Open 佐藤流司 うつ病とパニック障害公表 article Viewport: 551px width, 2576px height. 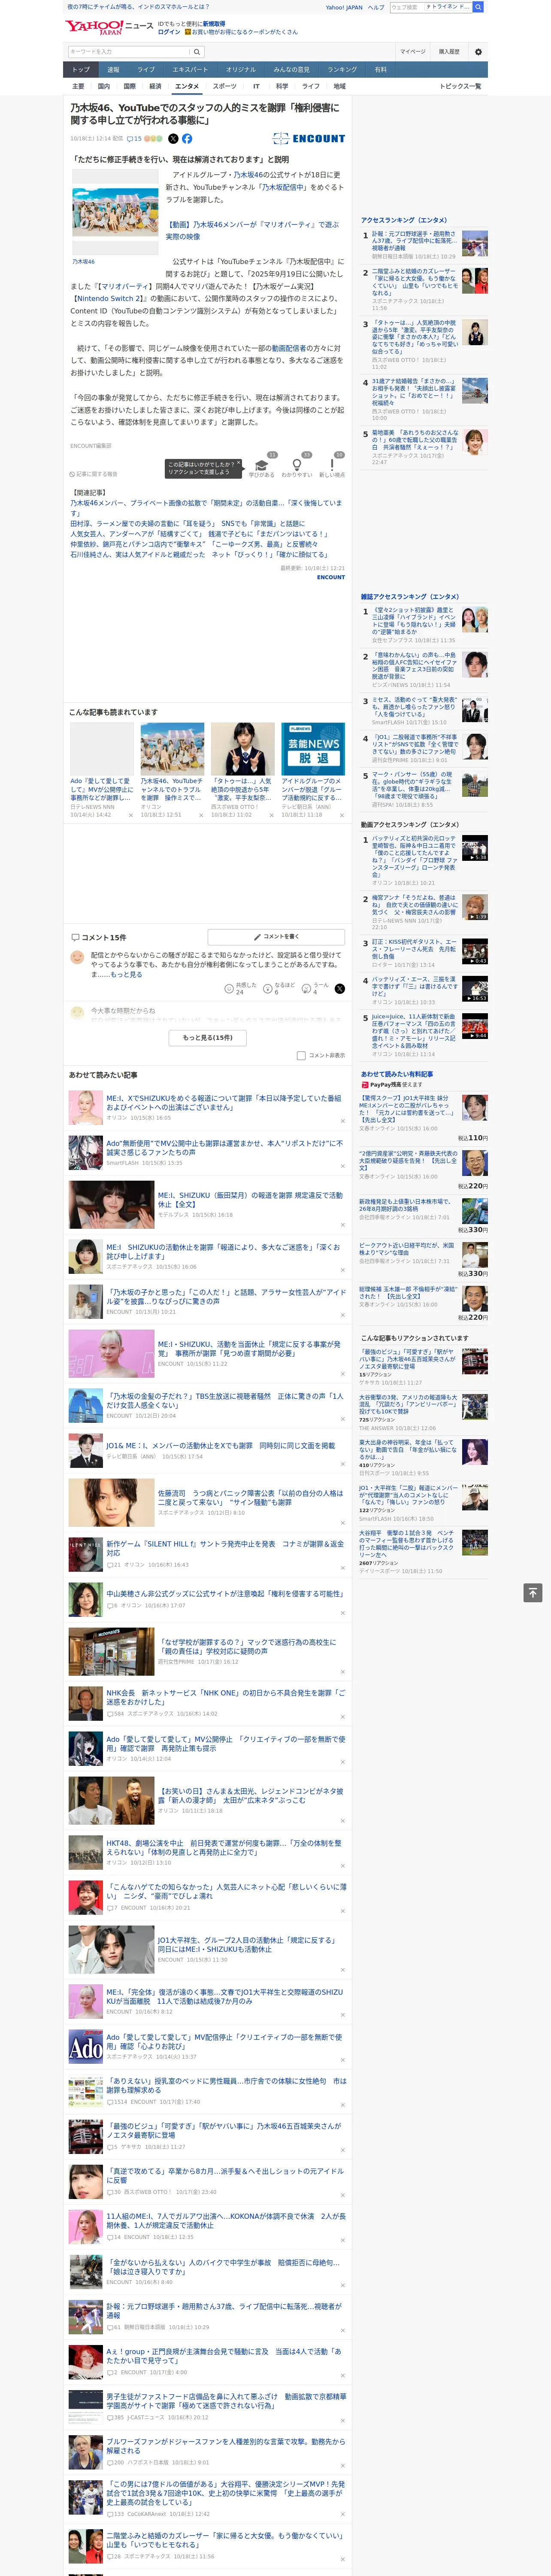tap(250, 1498)
